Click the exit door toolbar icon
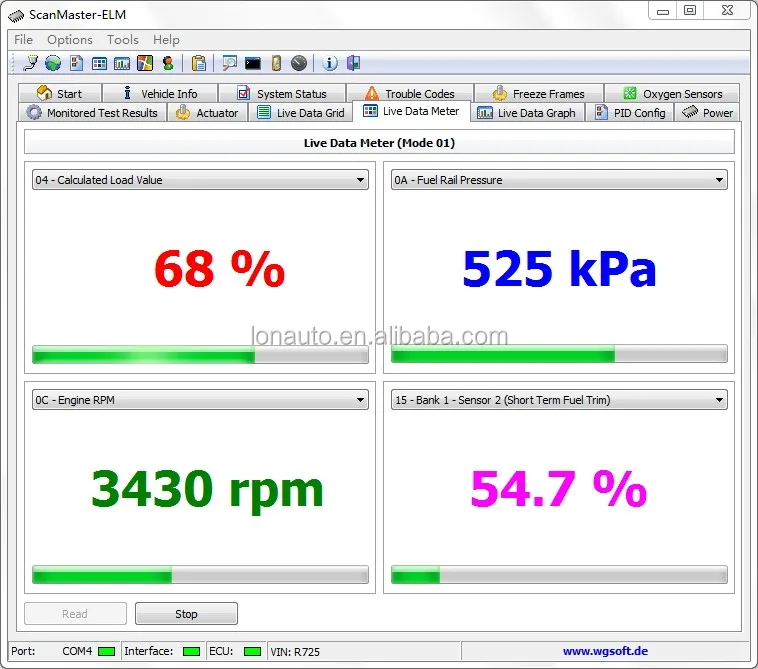Image resolution: width=758 pixels, height=669 pixels. pos(353,63)
